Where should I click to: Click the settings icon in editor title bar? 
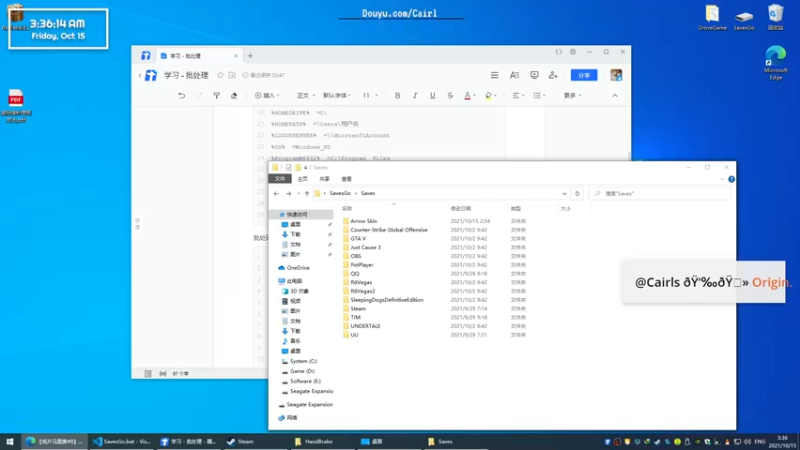(x=573, y=52)
